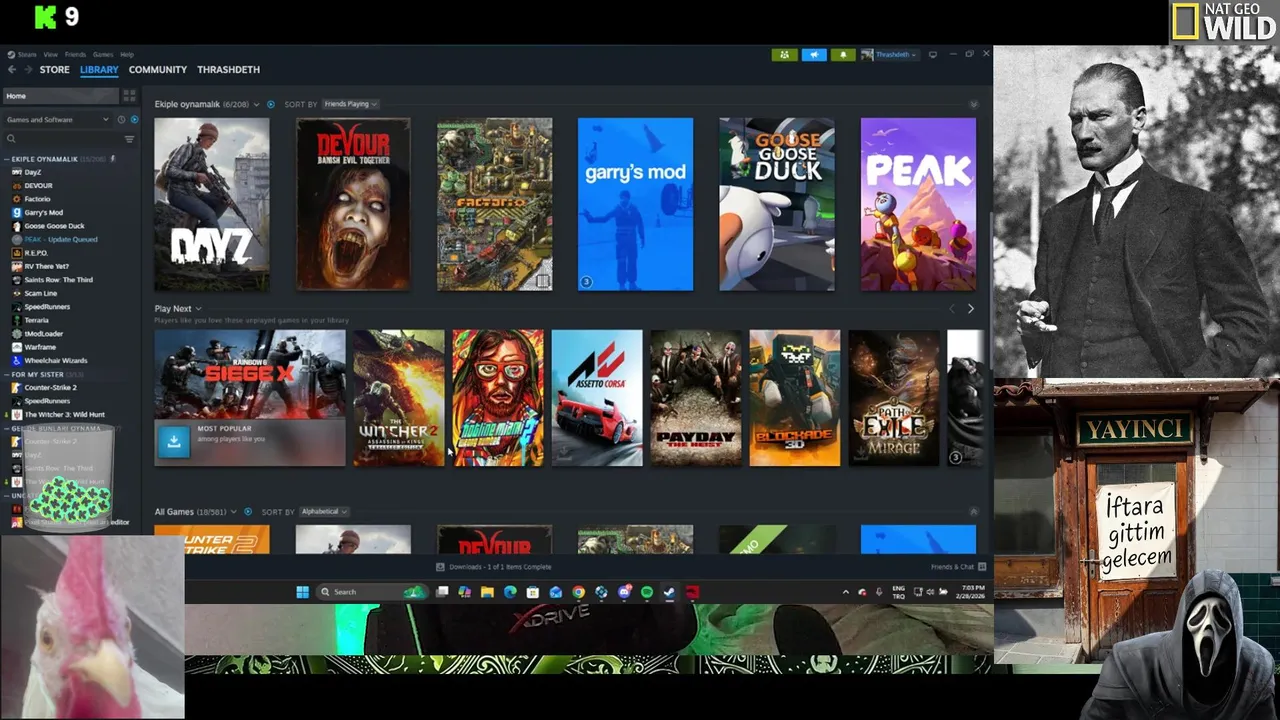
Task: Open the DayZ game cover
Action: [x=212, y=204]
